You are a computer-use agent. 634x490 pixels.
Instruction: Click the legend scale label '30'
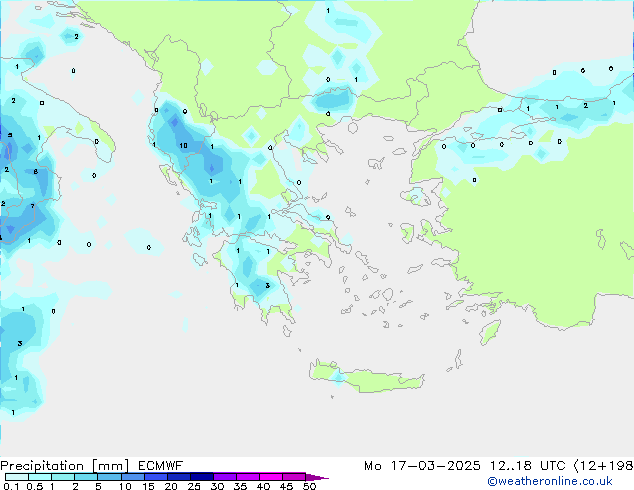217,486
